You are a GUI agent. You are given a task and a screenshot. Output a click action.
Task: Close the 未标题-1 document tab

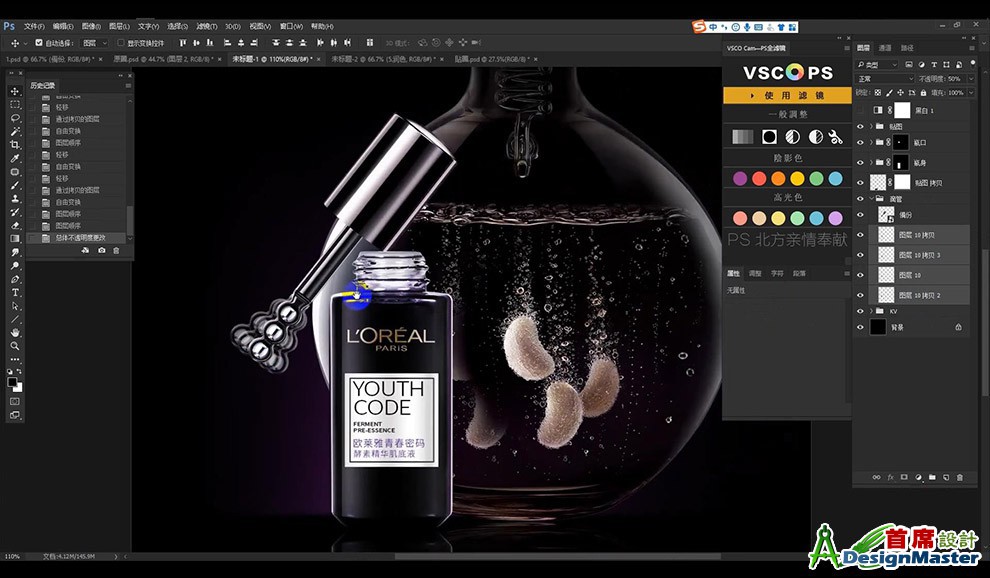click(319, 59)
